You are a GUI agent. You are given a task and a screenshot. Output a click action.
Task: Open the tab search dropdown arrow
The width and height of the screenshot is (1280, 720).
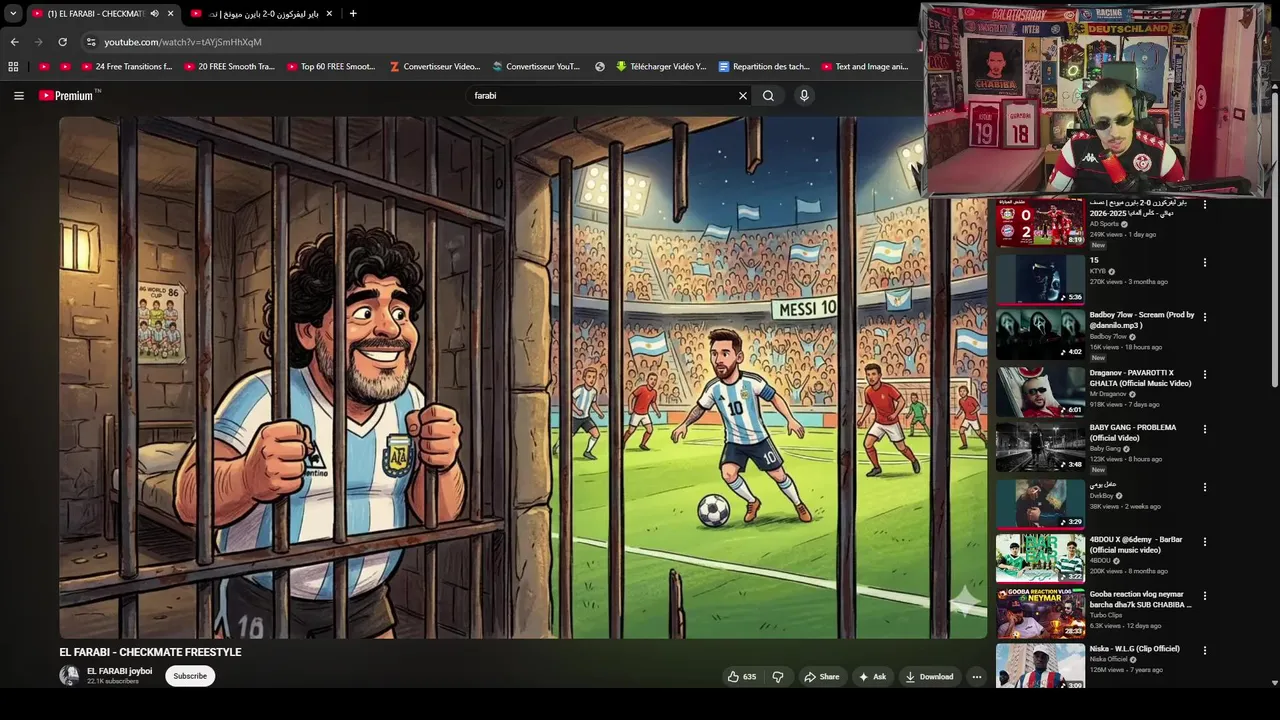click(x=13, y=14)
